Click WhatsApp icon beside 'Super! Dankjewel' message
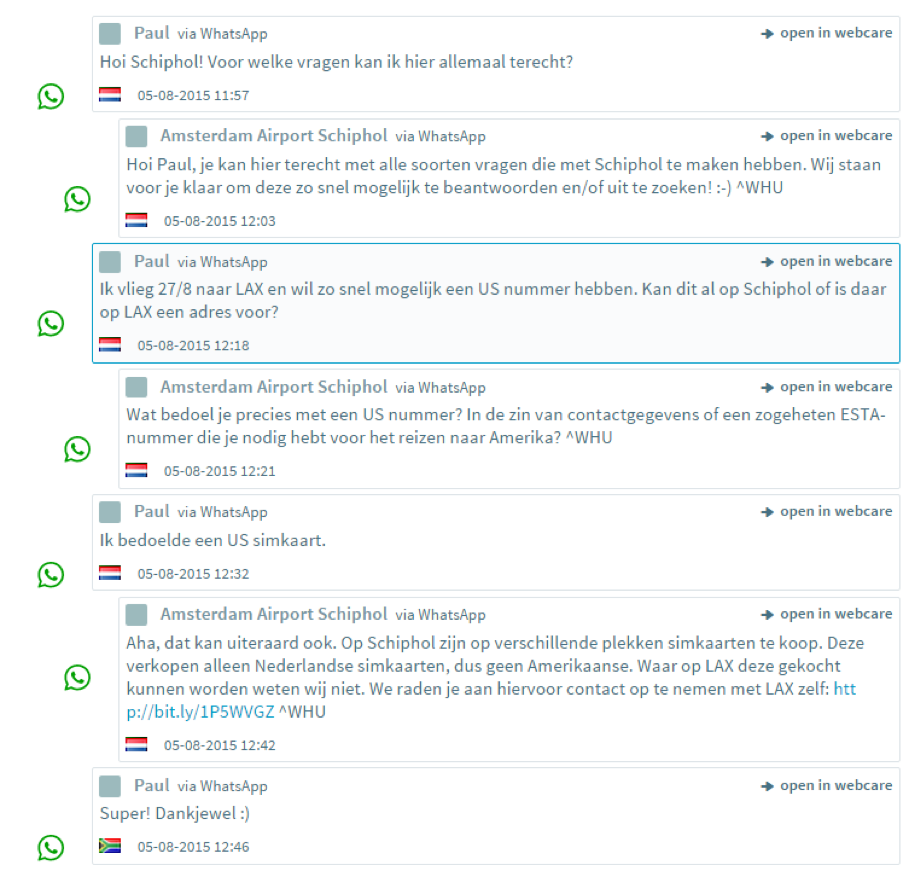 pos(51,847)
